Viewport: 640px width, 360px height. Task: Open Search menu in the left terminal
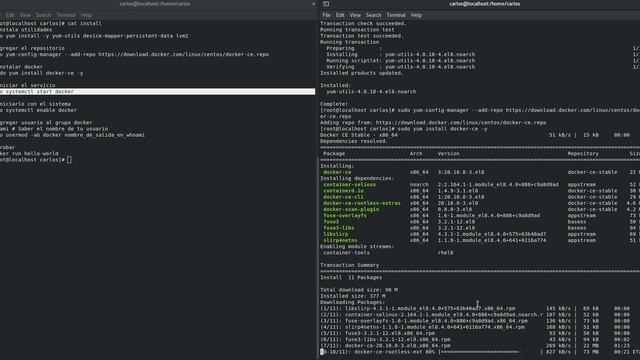tap(43, 15)
